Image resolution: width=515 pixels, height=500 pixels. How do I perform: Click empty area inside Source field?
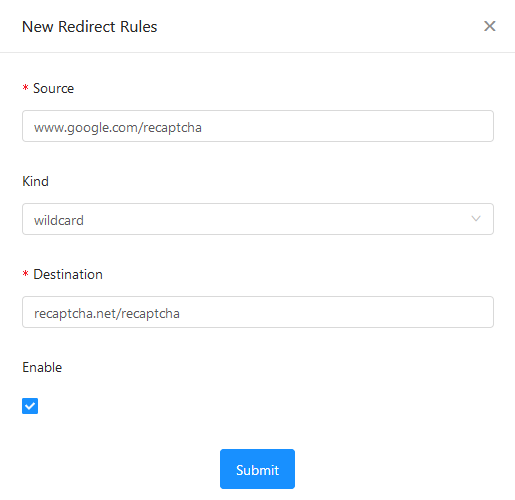pyautogui.click(x=347, y=126)
